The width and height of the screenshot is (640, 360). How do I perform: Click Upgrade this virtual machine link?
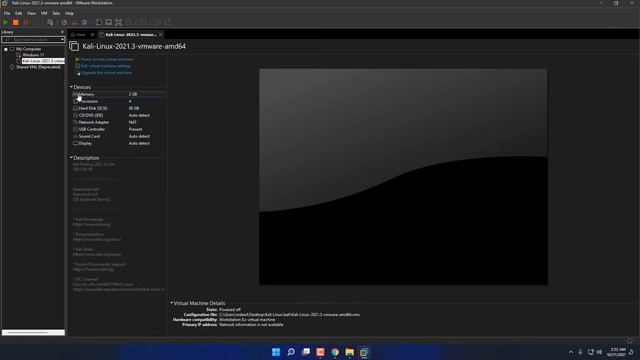[107, 73]
